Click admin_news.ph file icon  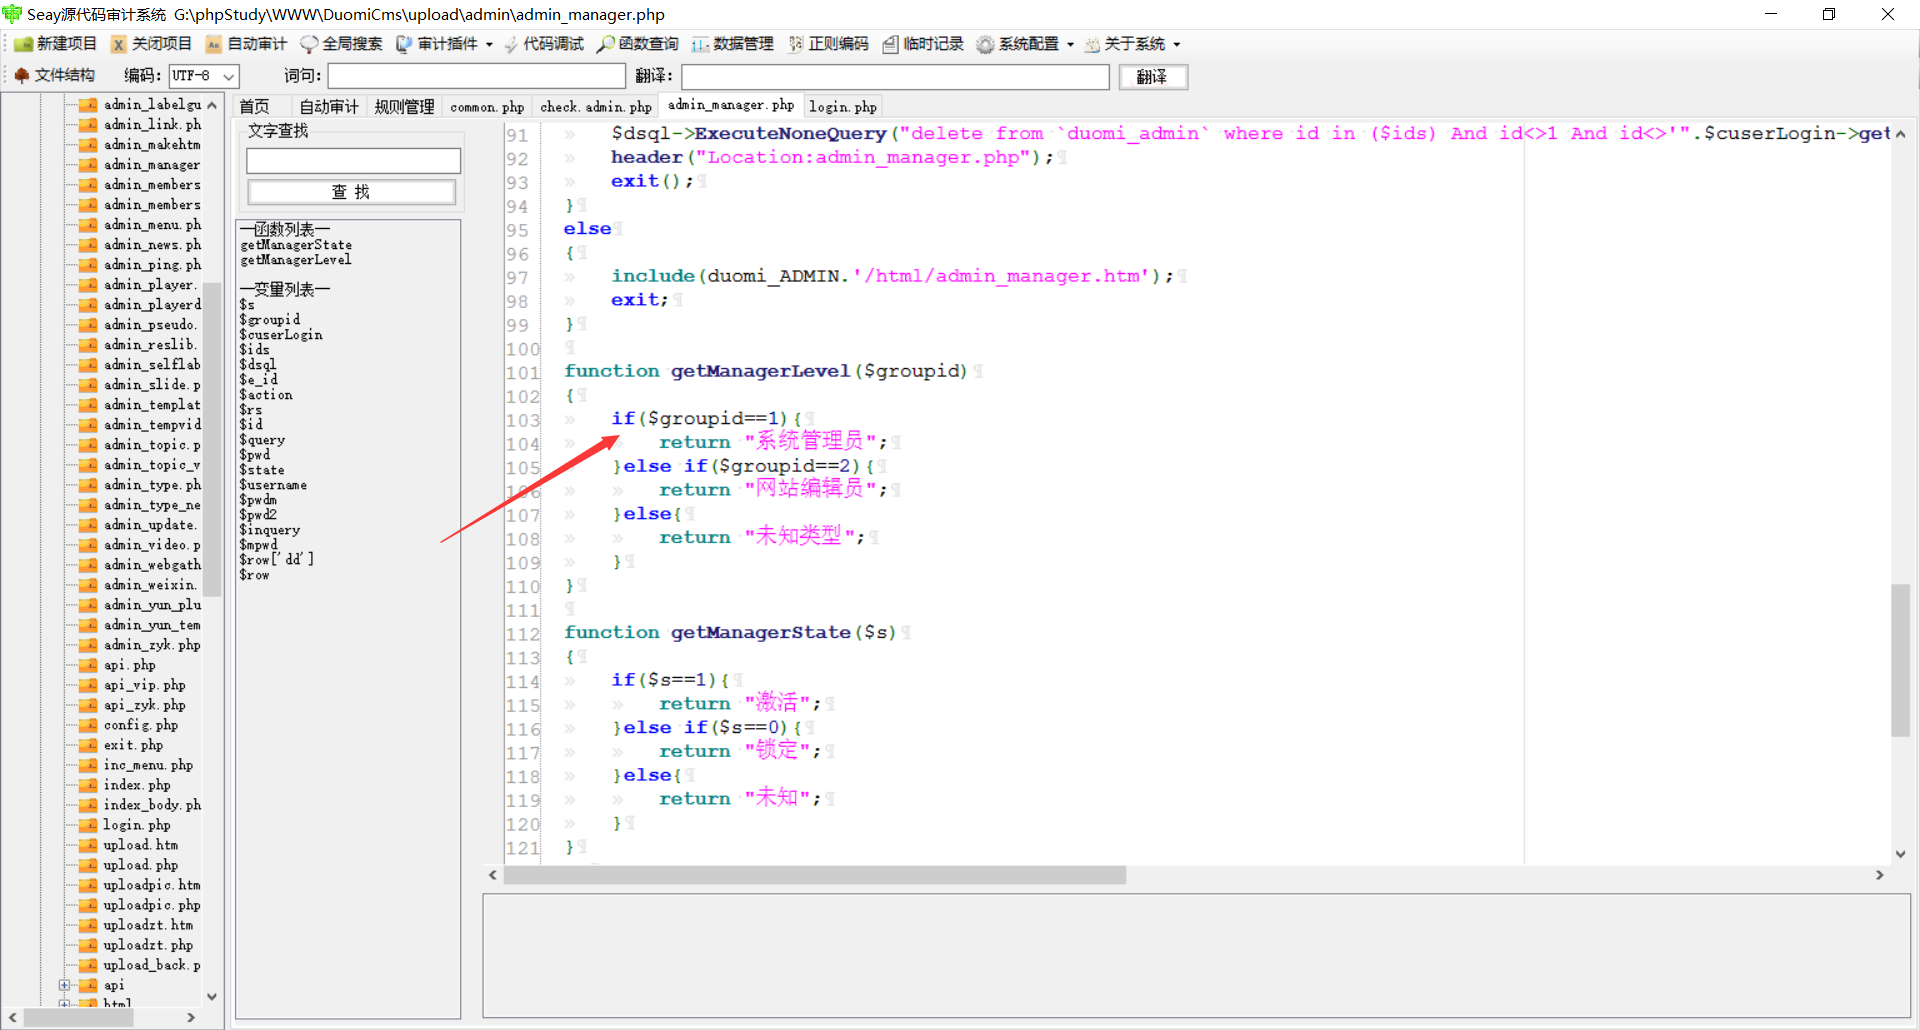point(88,244)
